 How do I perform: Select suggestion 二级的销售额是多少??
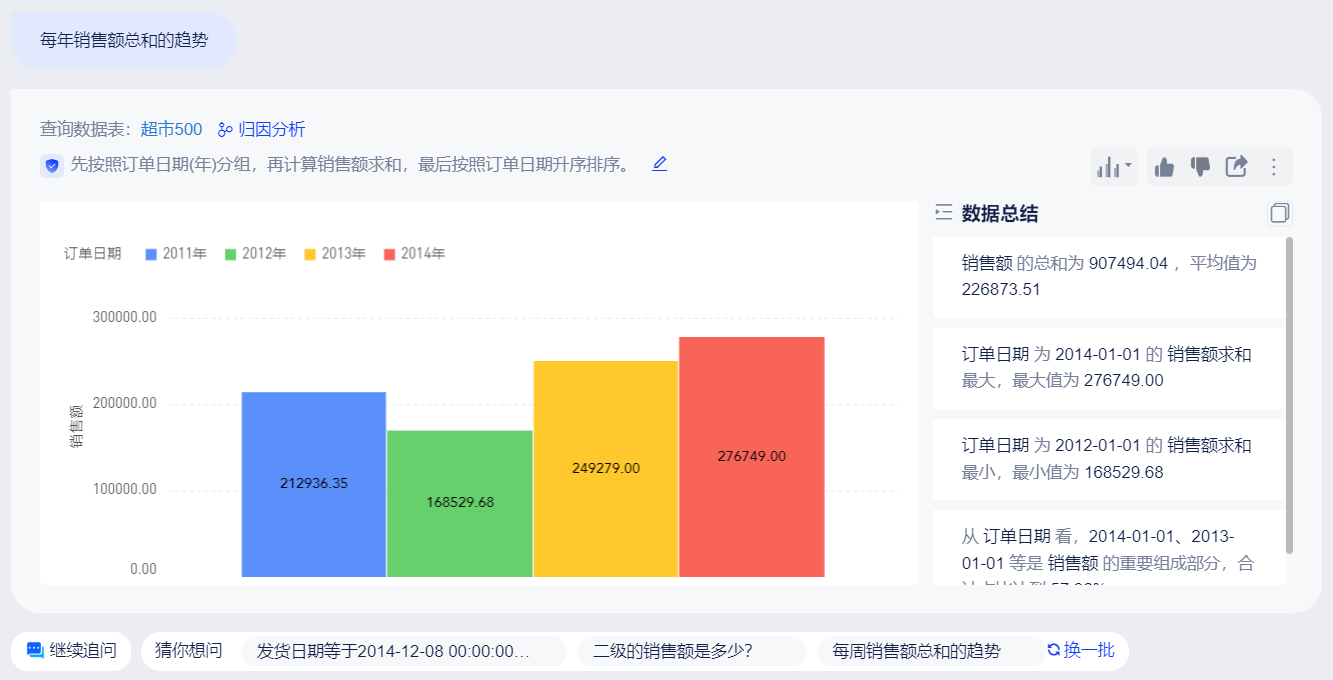(673, 652)
